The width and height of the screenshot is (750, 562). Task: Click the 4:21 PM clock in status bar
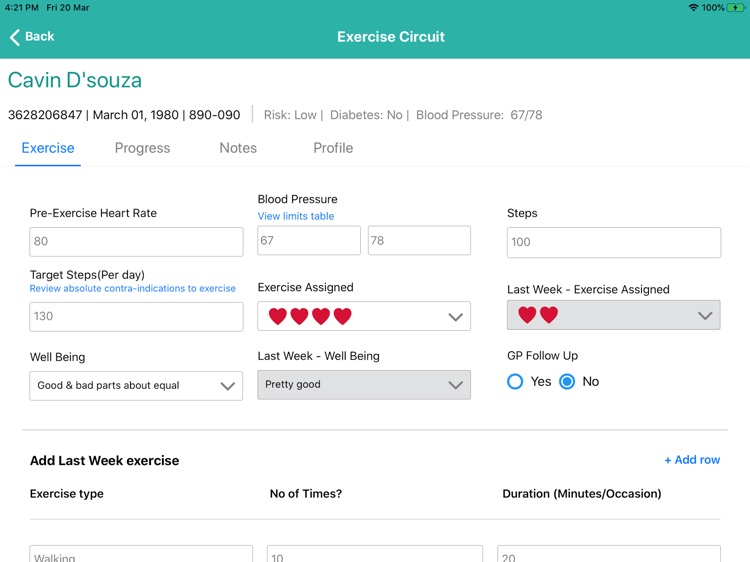pyautogui.click(x=22, y=8)
